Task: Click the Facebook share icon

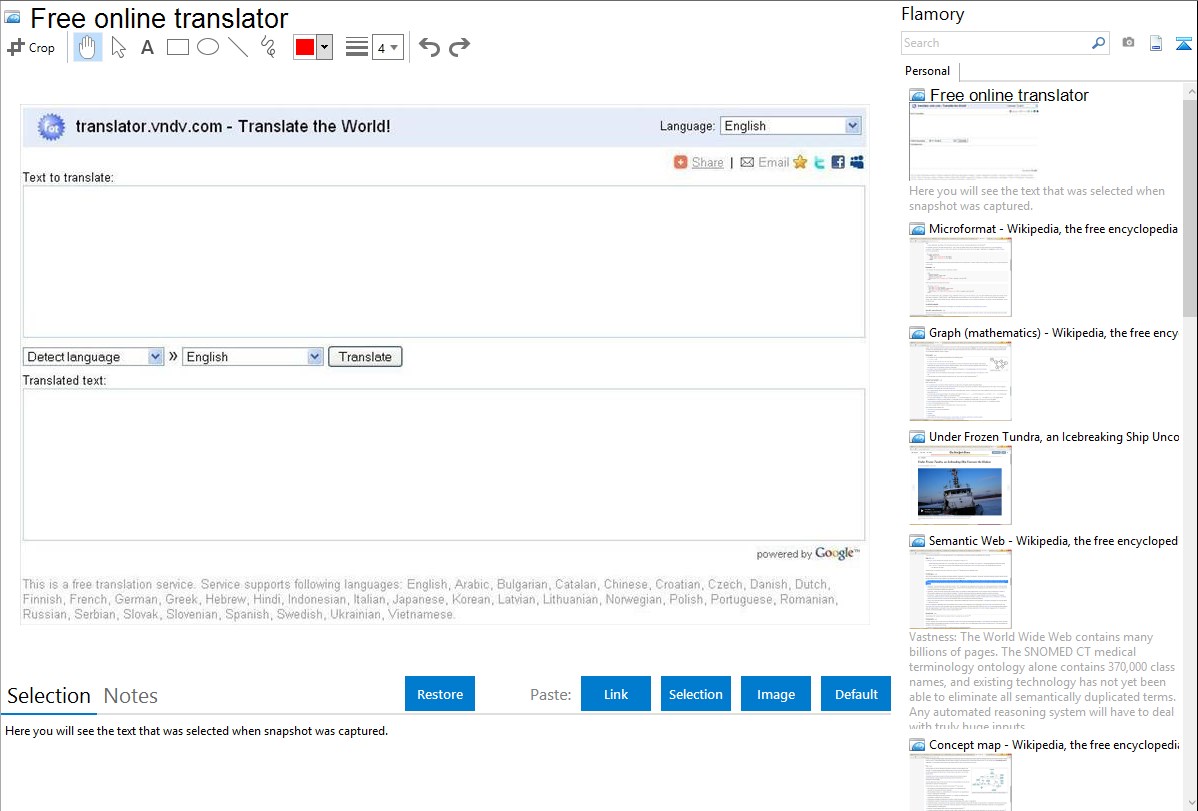Action: (x=838, y=162)
